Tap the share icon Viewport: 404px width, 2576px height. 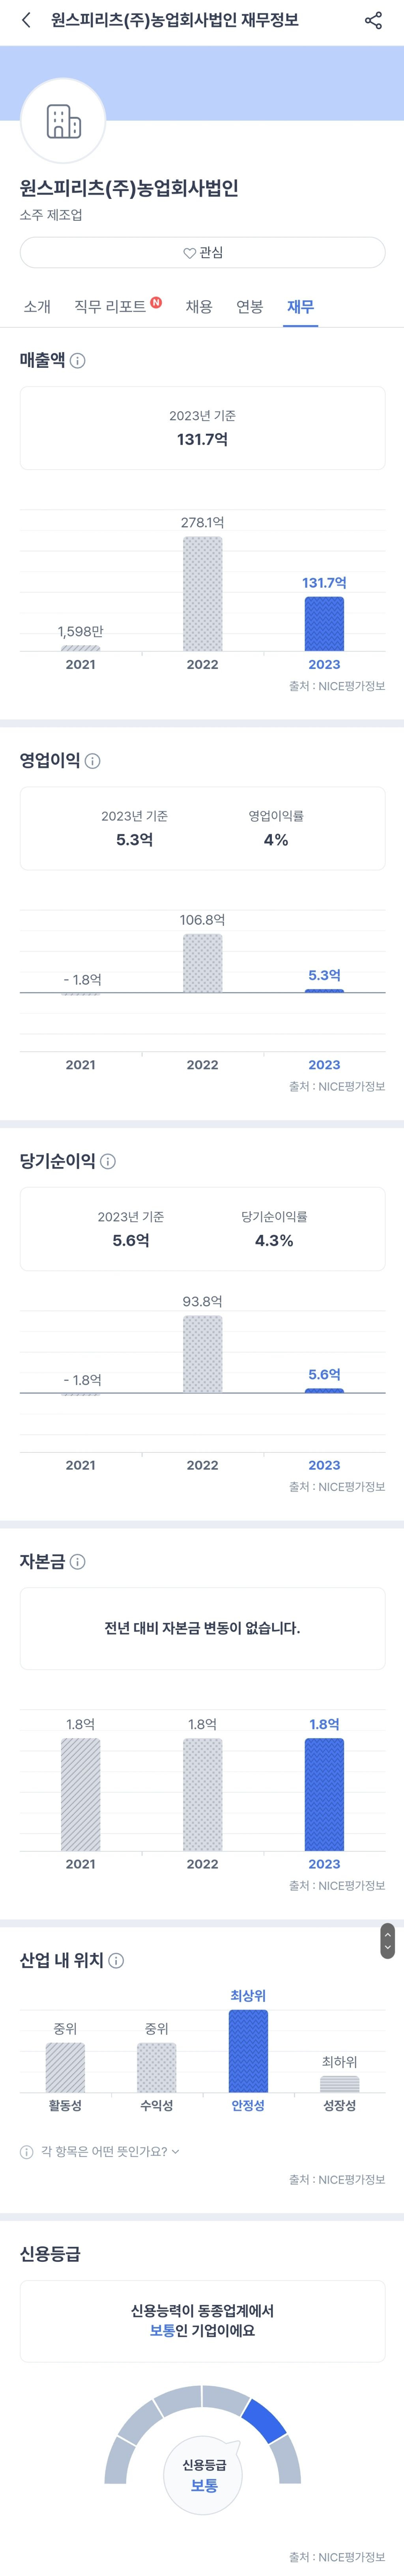pos(373,20)
